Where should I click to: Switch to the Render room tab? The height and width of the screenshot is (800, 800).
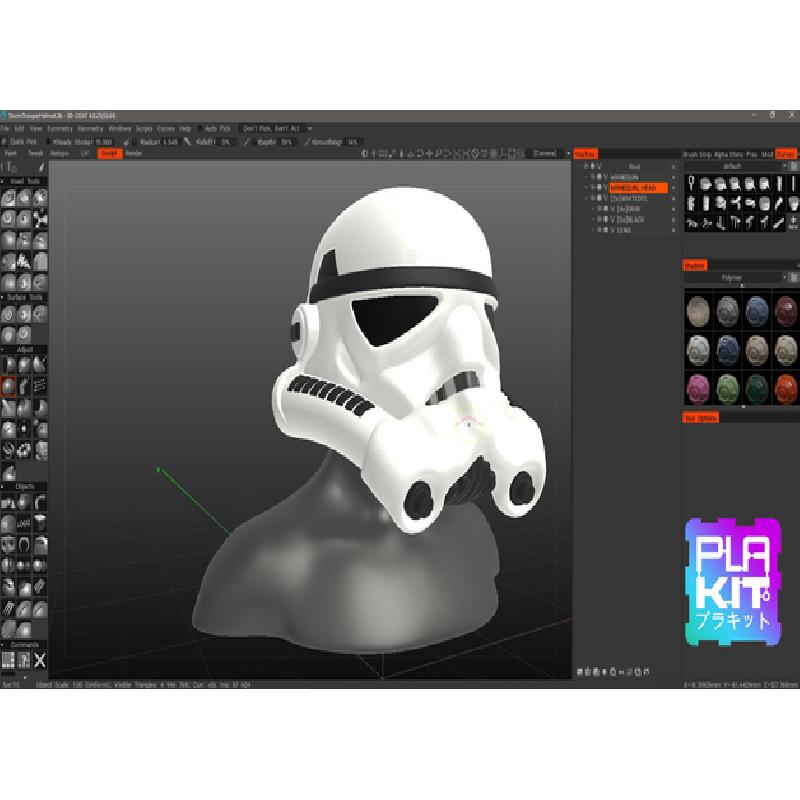click(x=134, y=153)
